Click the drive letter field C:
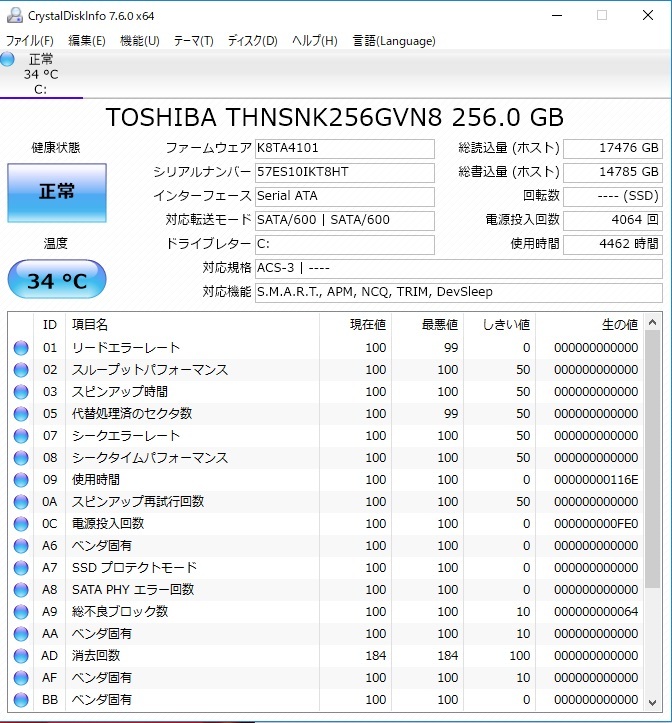Screen dimensions: 672x723 345,244
